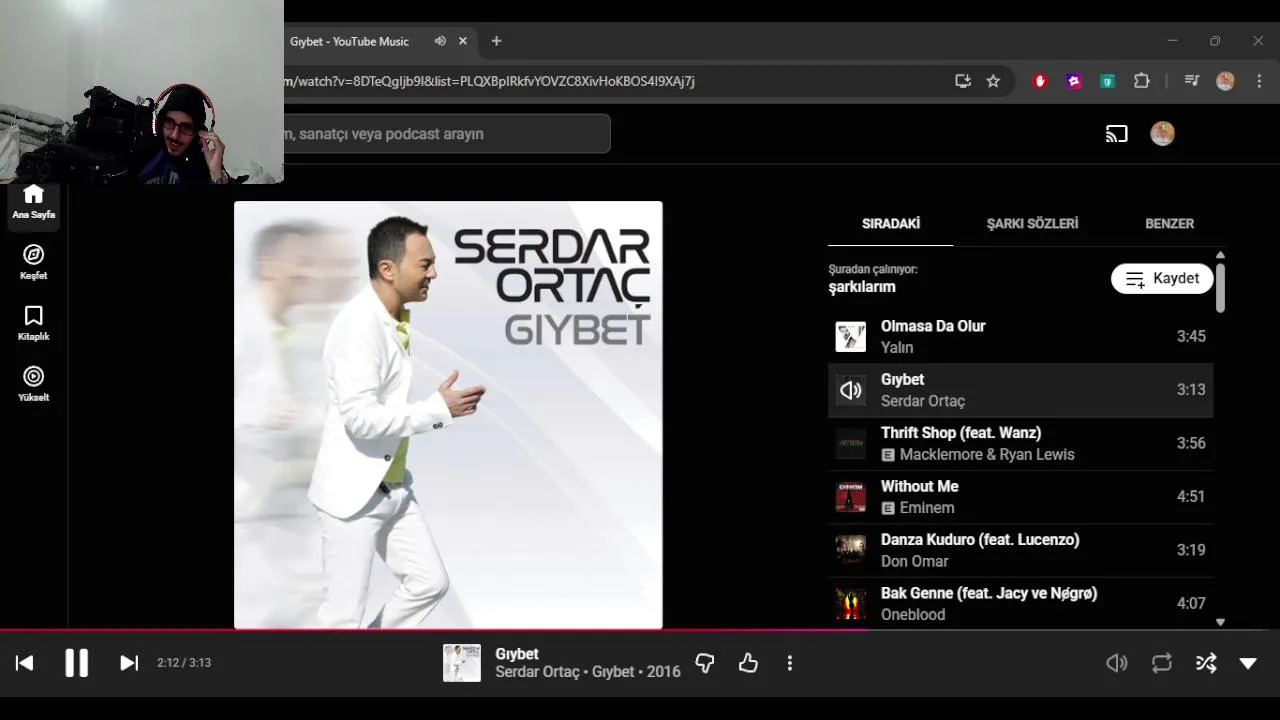The image size is (1280, 720).
Task: Skip to next track
Action: [x=129, y=663]
